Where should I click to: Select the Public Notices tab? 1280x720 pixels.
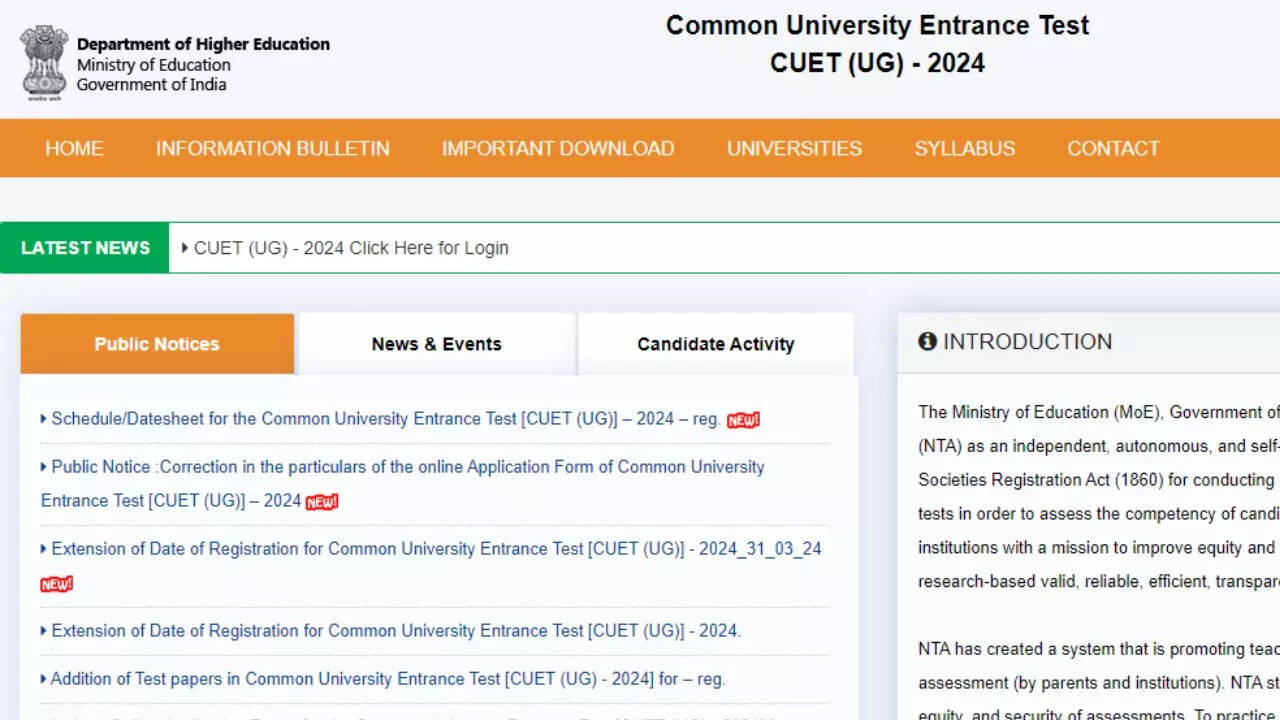point(157,344)
